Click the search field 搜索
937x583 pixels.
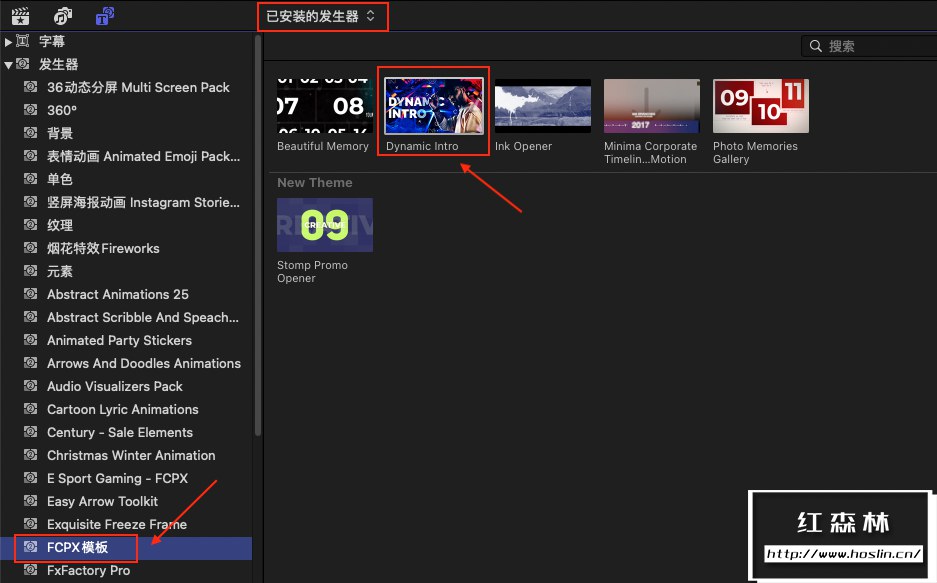(869, 46)
